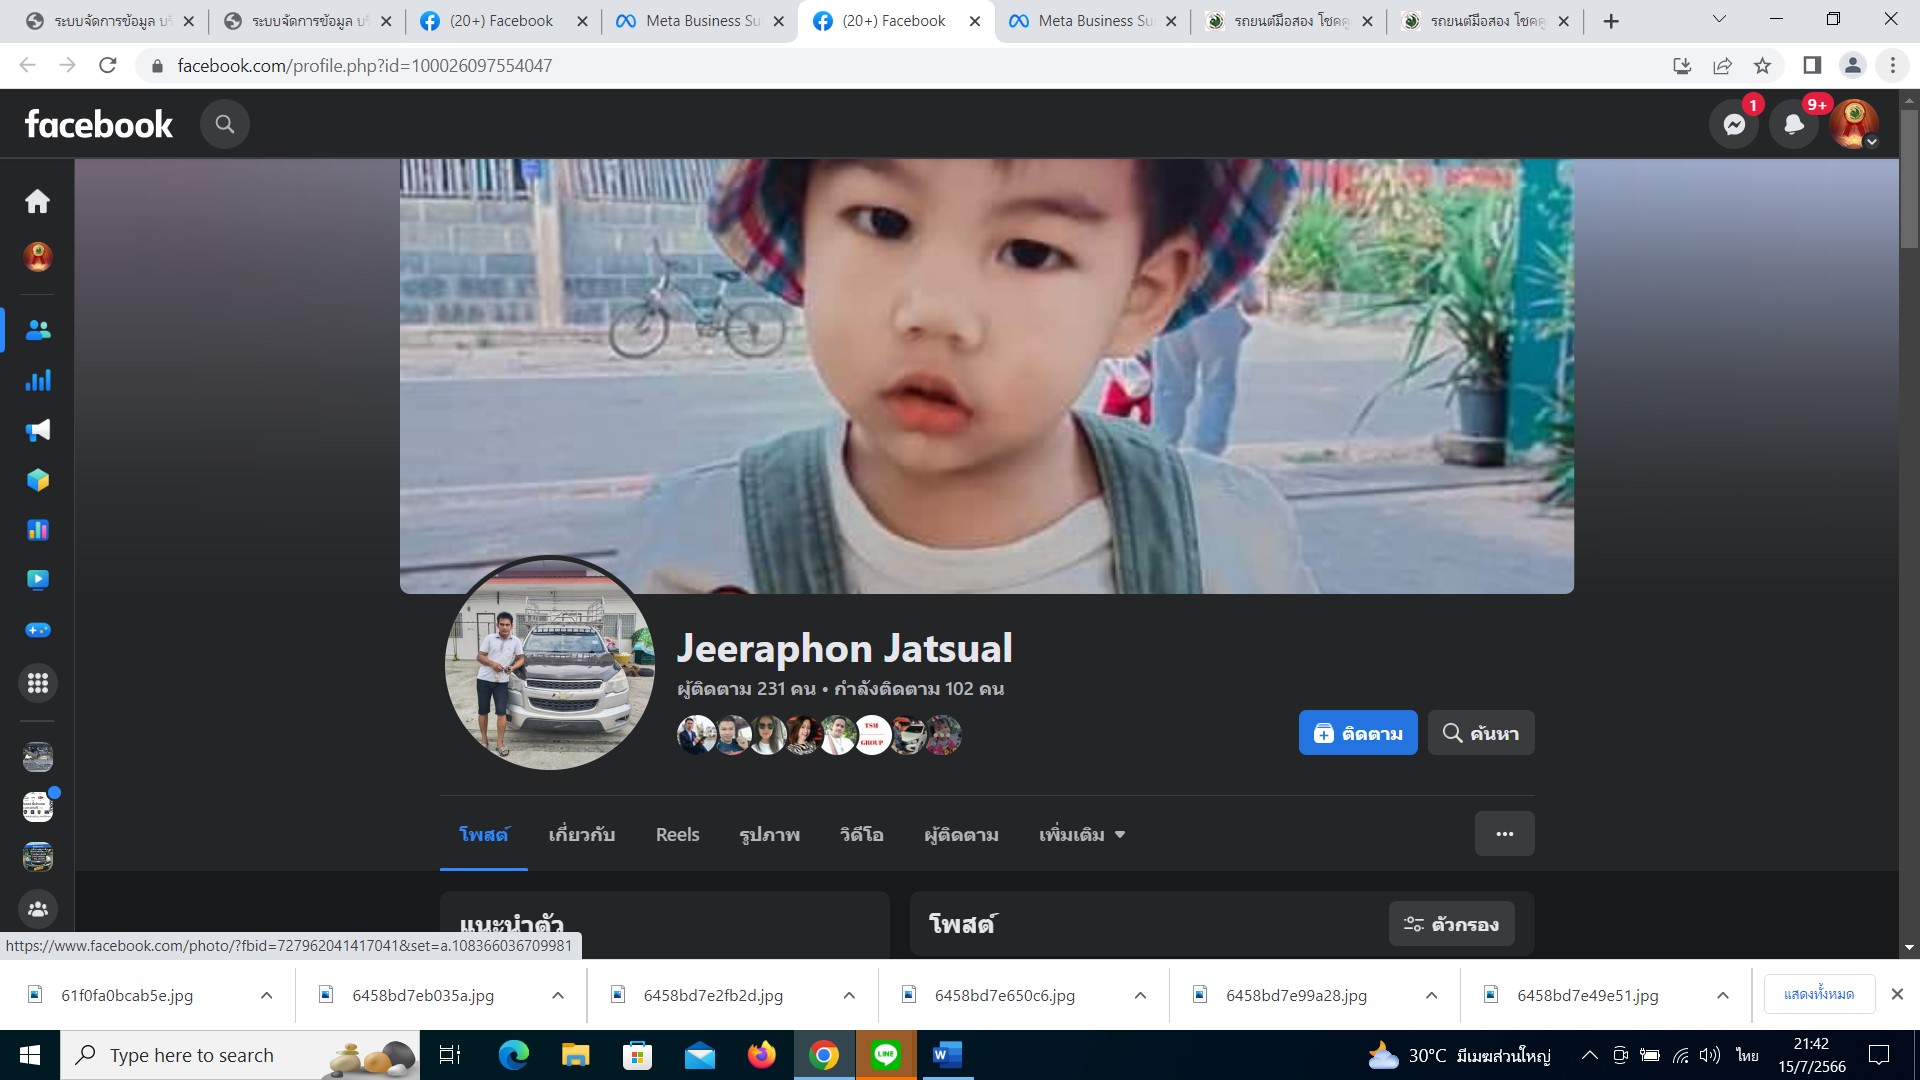Click the Facebook search magnifier icon
This screenshot has height=1080, width=1920.
[x=224, y=124]
